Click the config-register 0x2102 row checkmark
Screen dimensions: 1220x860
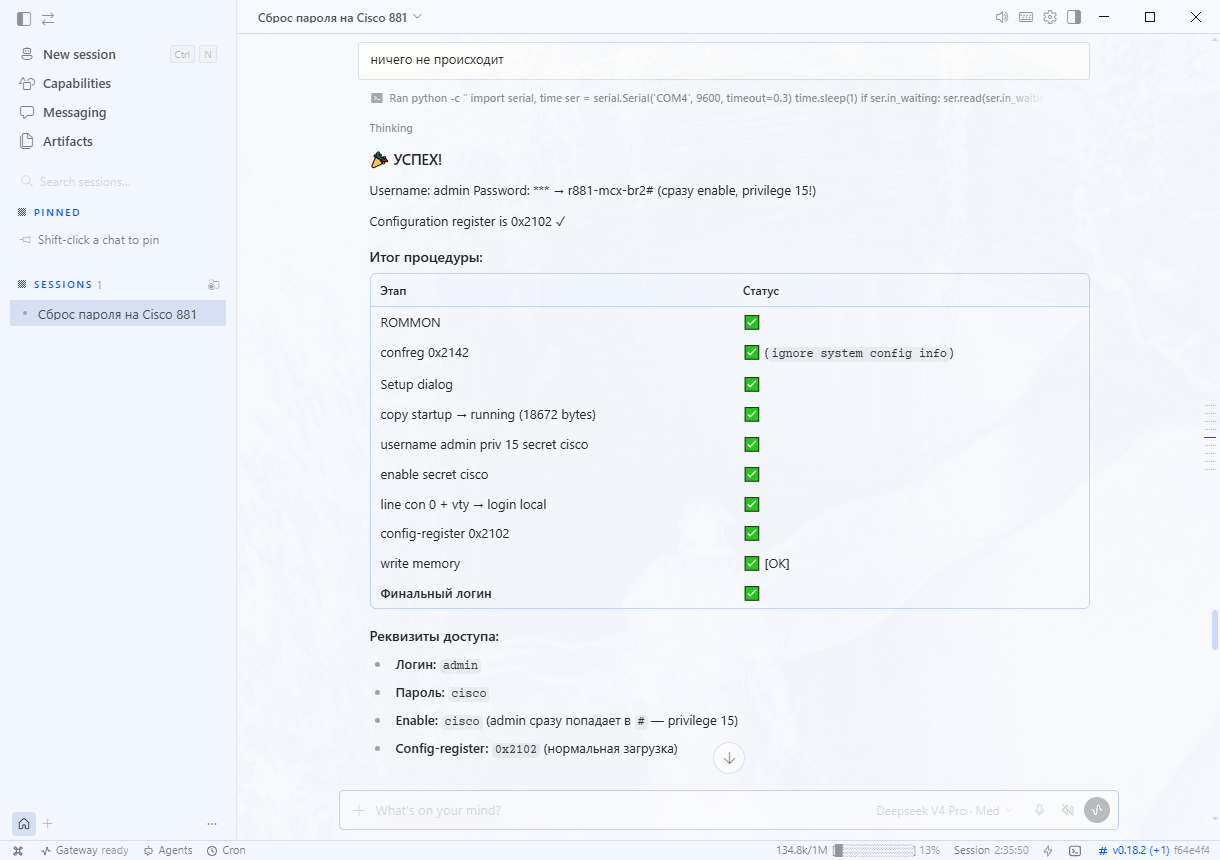coord(752,534)
